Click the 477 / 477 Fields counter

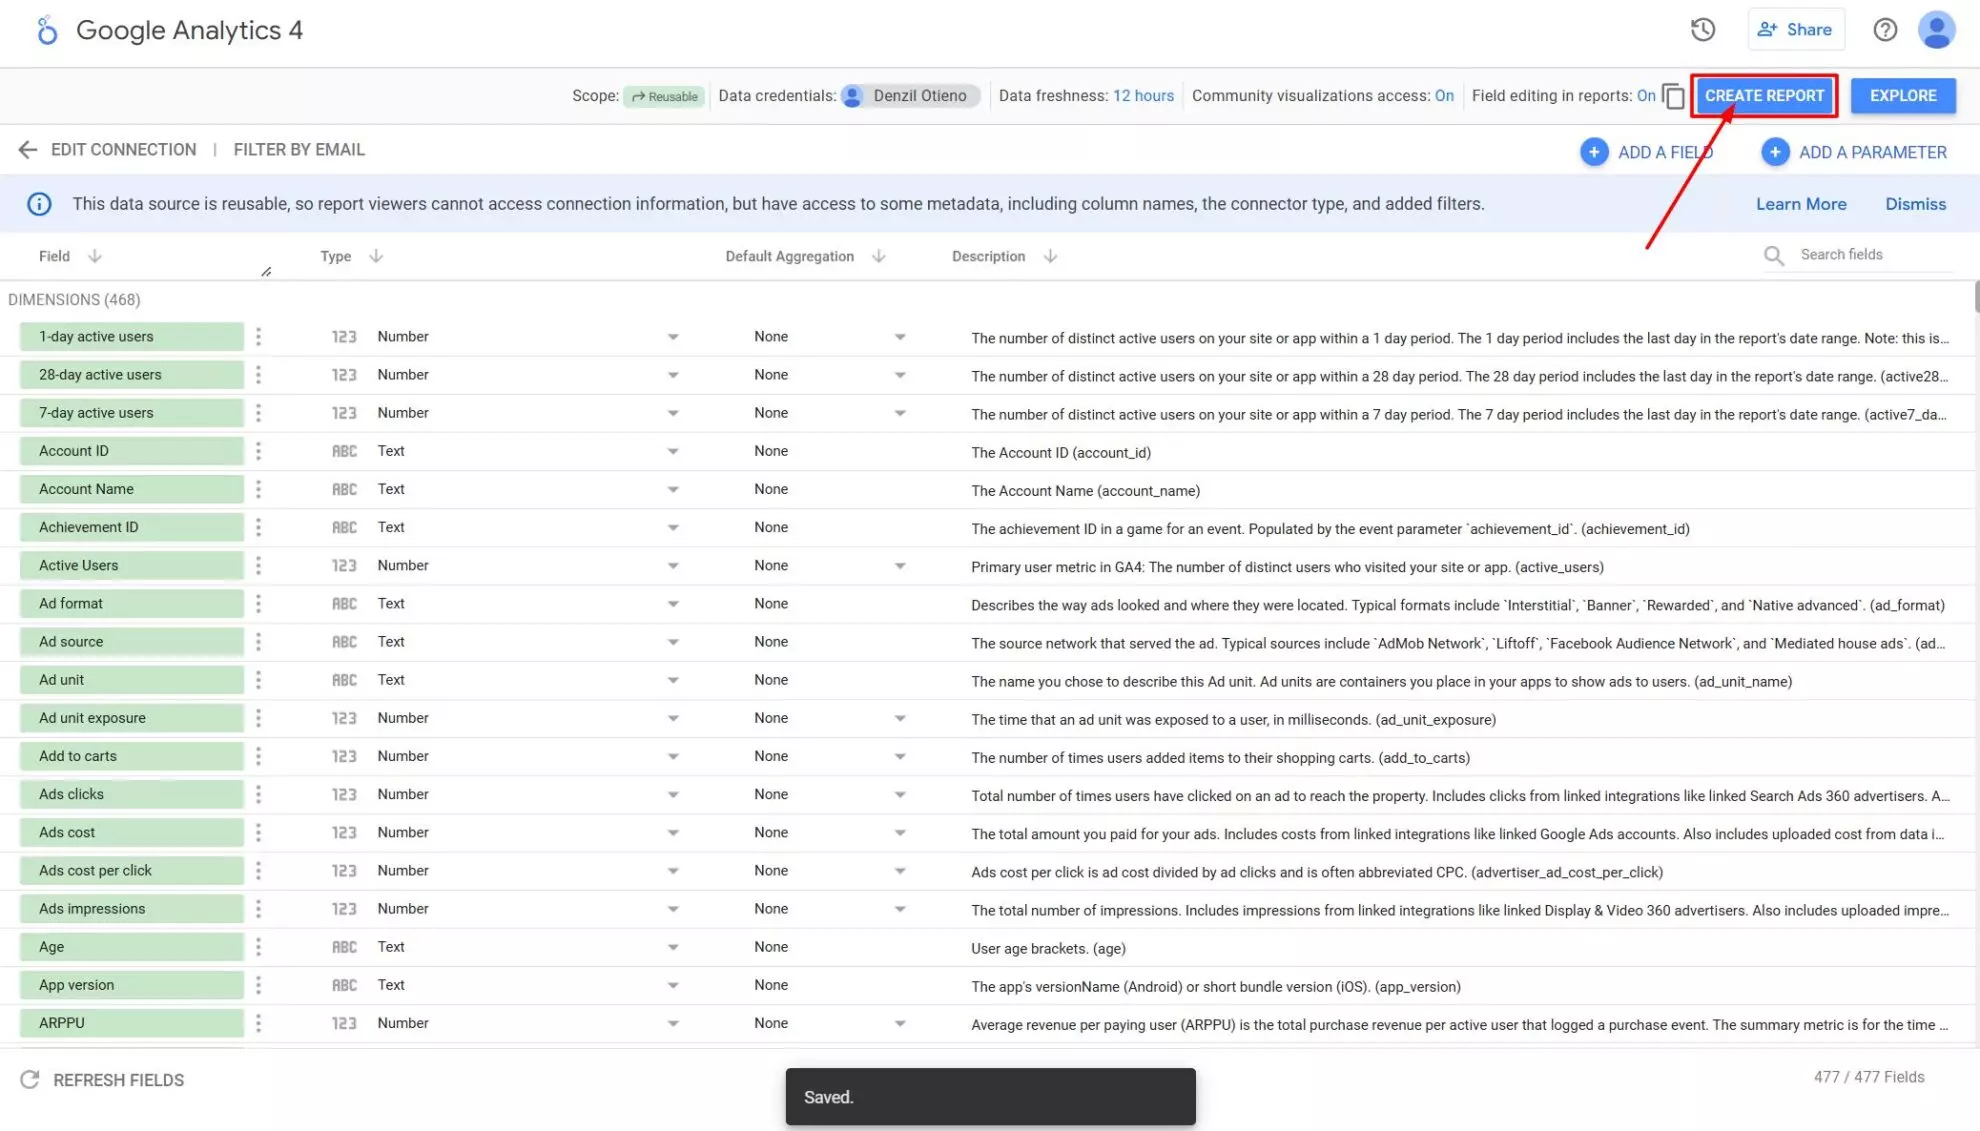point(1869,1077)
